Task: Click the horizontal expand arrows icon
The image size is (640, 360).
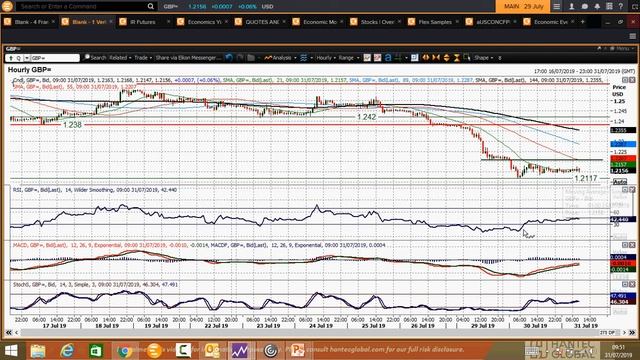Action: [426, 58]
